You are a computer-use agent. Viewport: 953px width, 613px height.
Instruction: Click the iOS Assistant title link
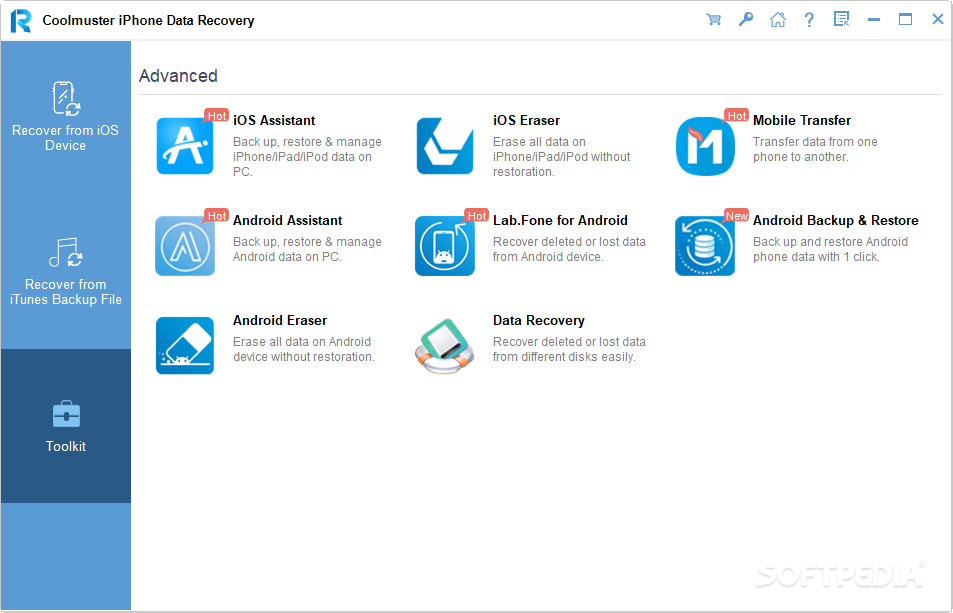[274, 120]
